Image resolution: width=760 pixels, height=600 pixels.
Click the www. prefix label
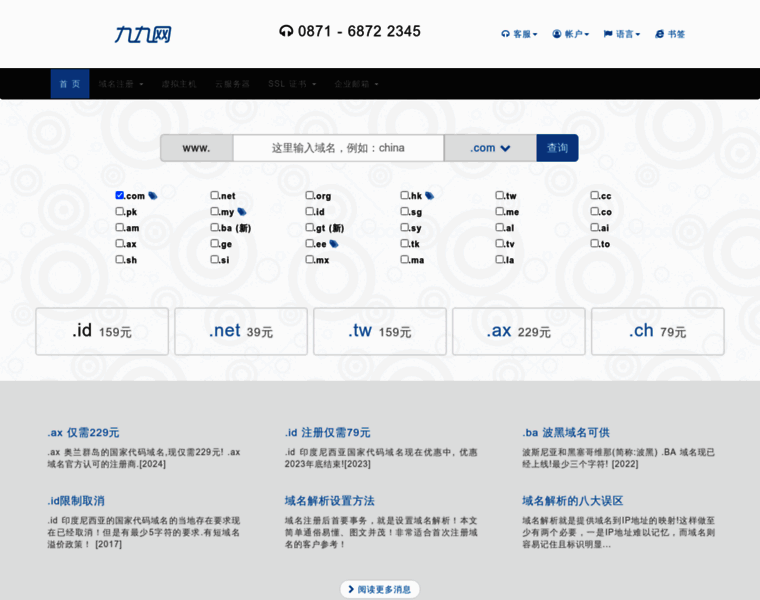[196, 148]
